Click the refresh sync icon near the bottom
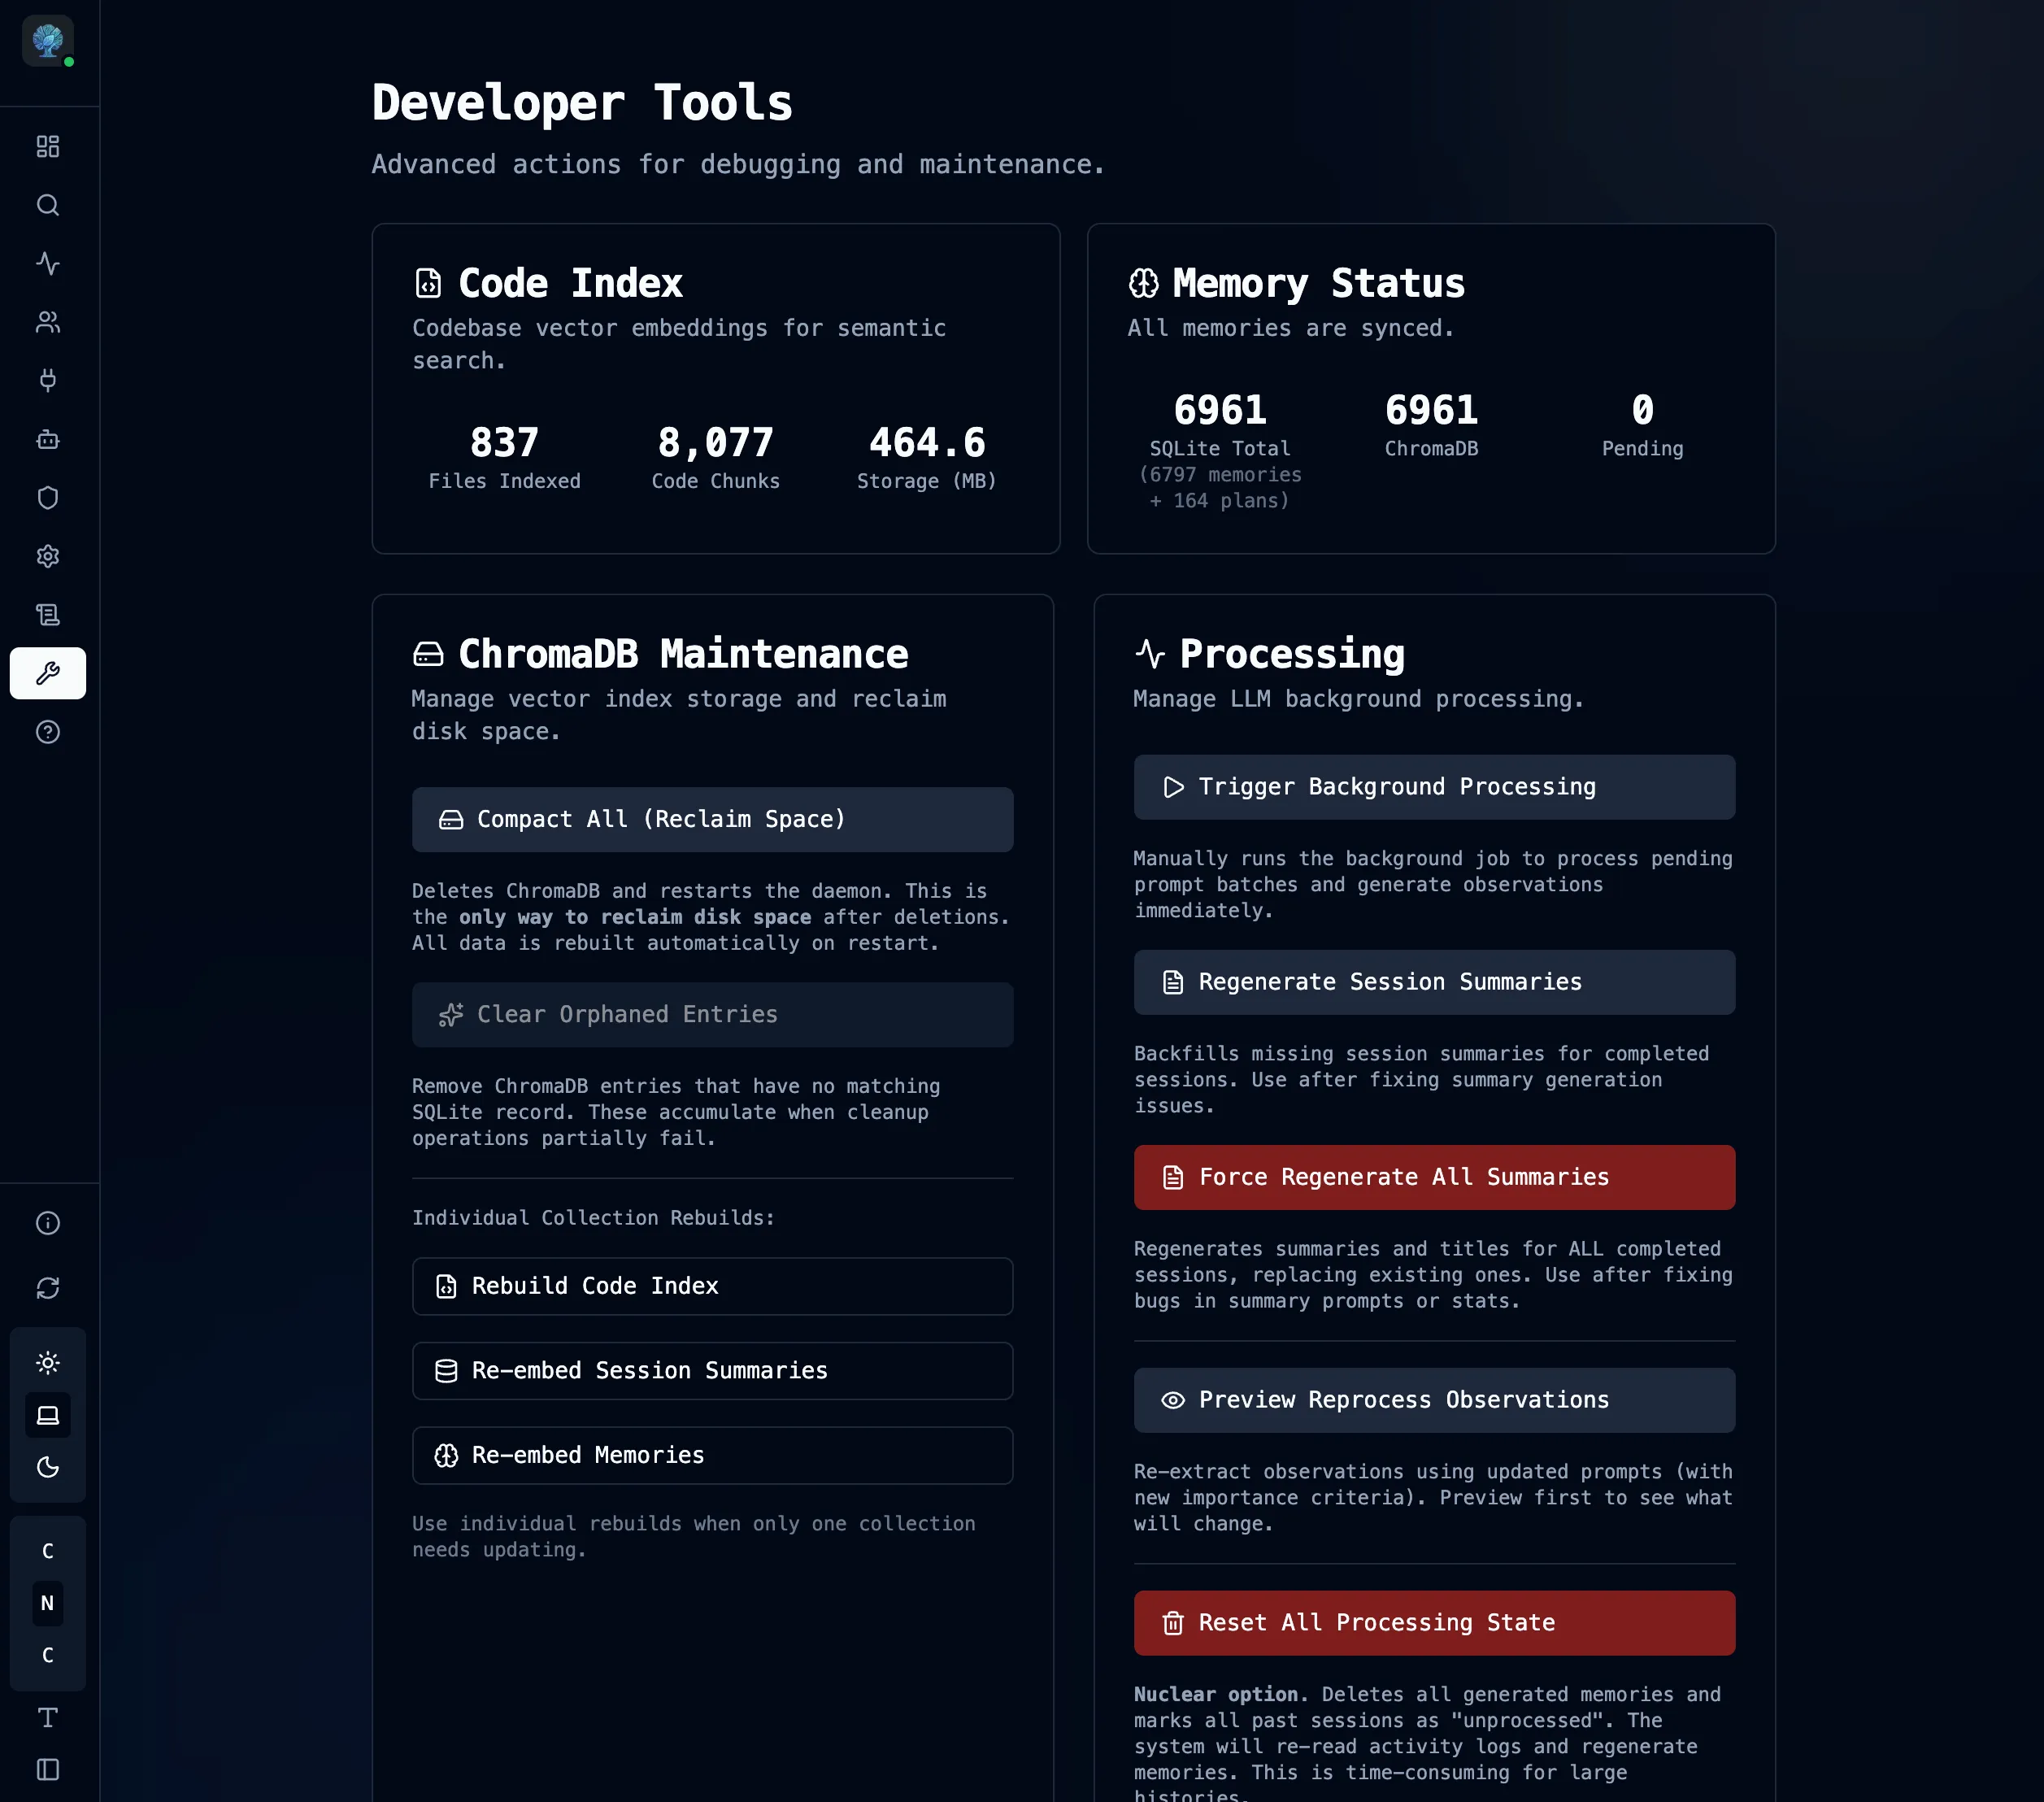2044x1802 pixels. pyautogui.click(x=48, y=1288)
